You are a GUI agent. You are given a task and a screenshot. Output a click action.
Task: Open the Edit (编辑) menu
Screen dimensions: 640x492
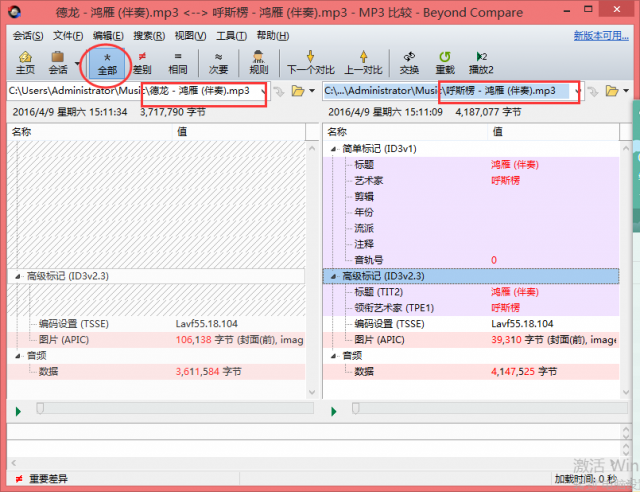pos(108,36)
